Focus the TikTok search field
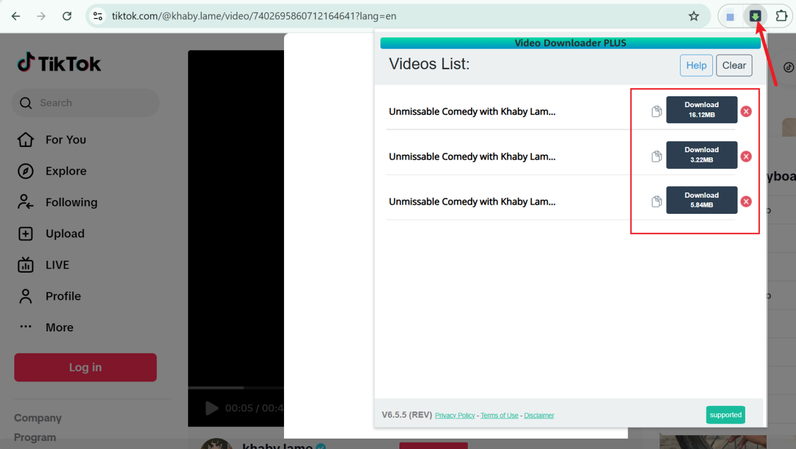Screen dimensions: 796x449 (x=85, y=103)
